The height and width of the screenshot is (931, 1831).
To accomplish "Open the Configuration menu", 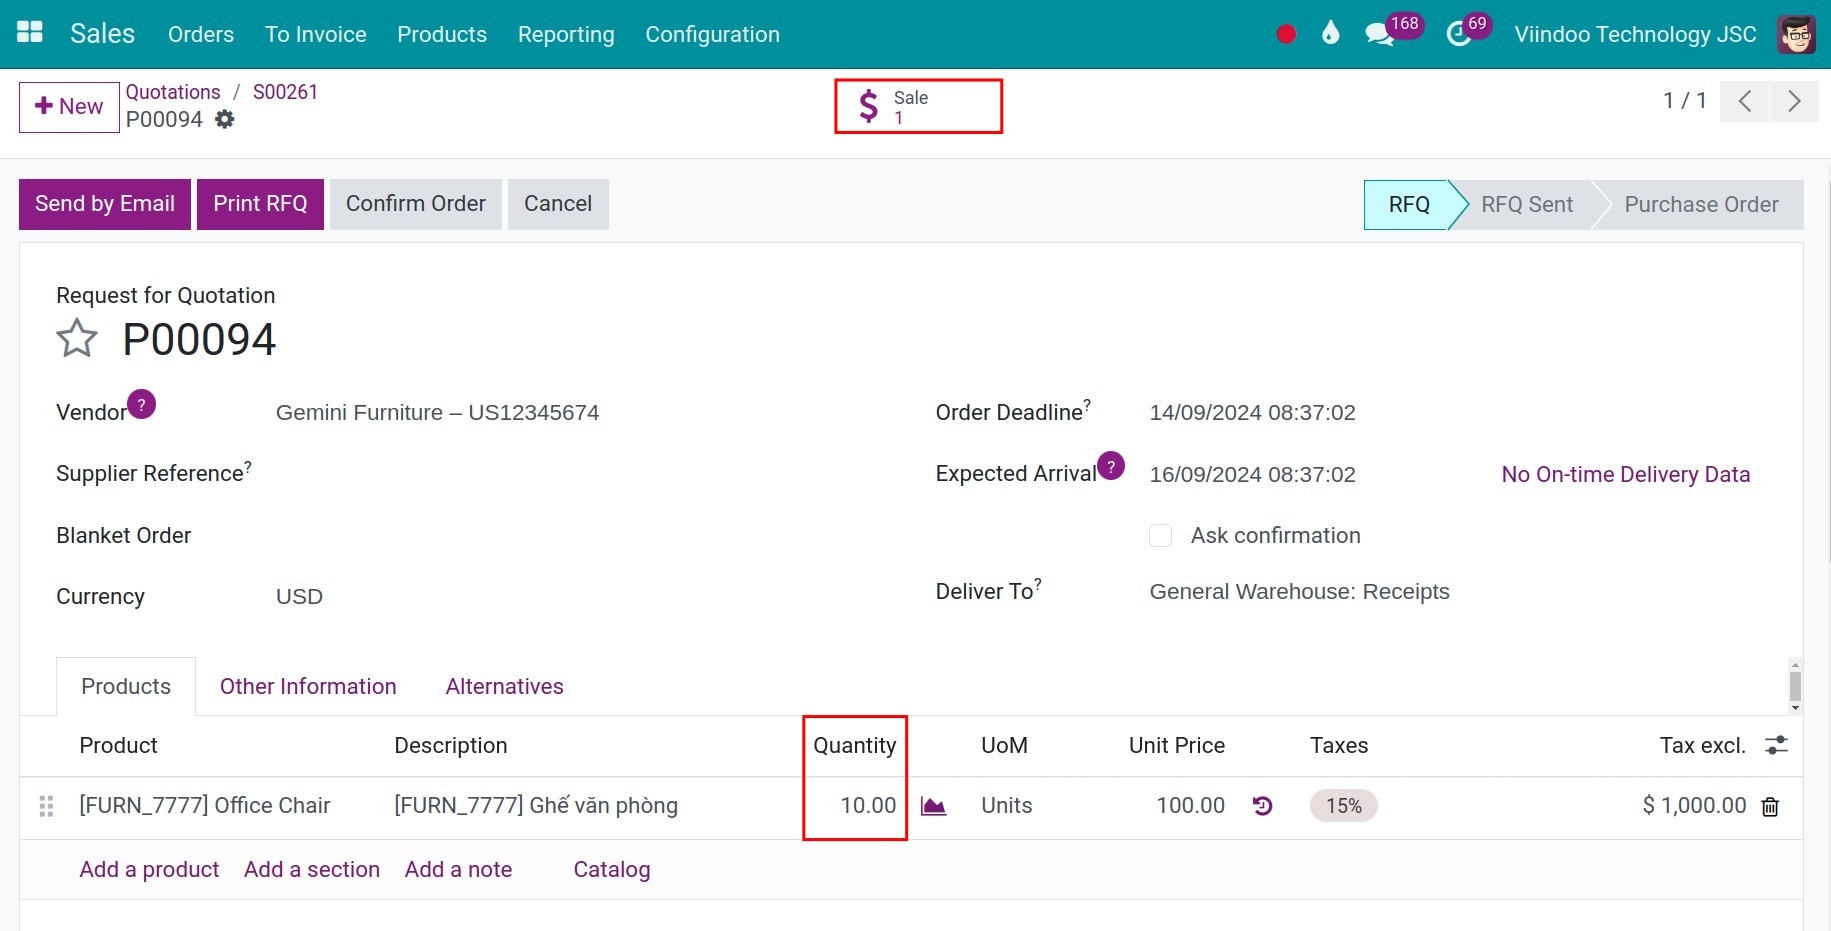I will 712,34.
